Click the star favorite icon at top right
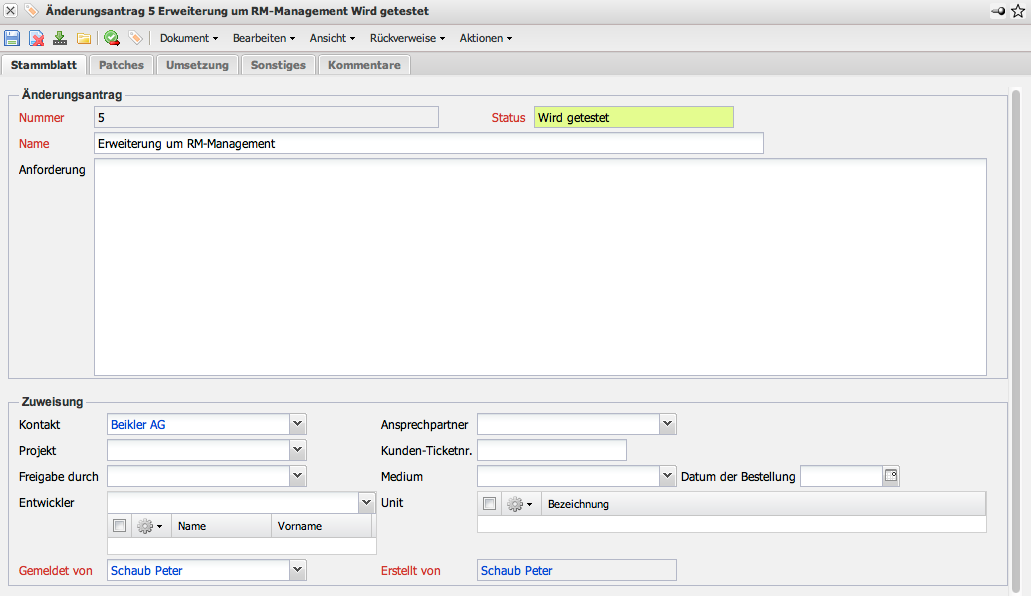 (x=1018, y=10)
